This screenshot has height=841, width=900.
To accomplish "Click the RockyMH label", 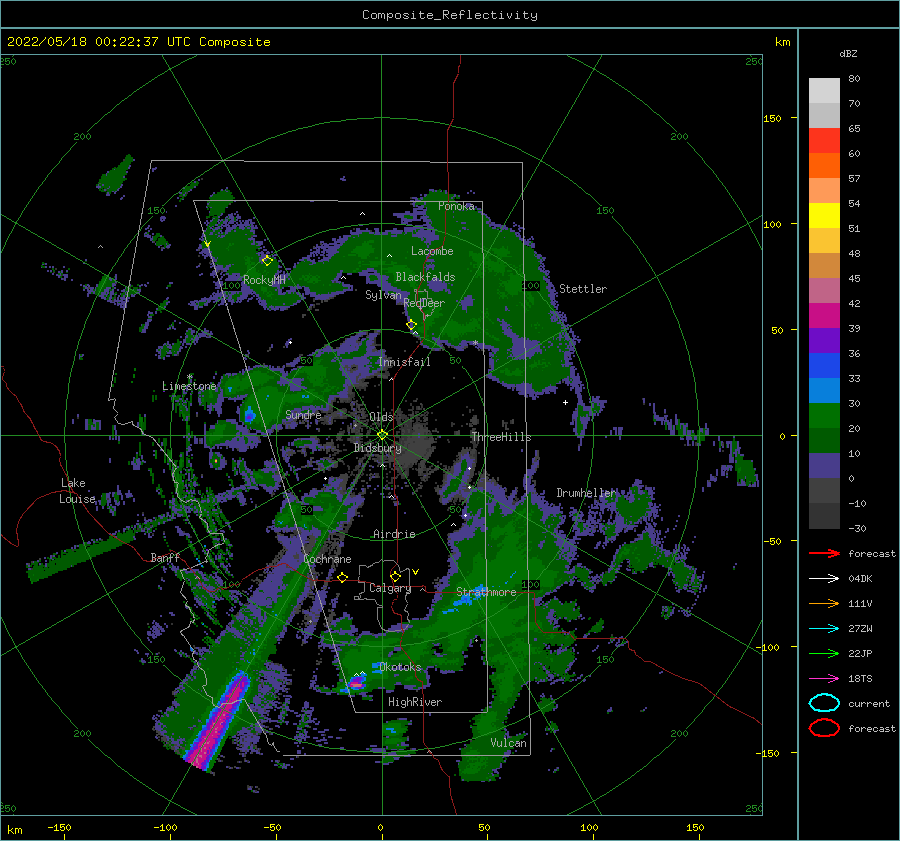I will (264, 280).
